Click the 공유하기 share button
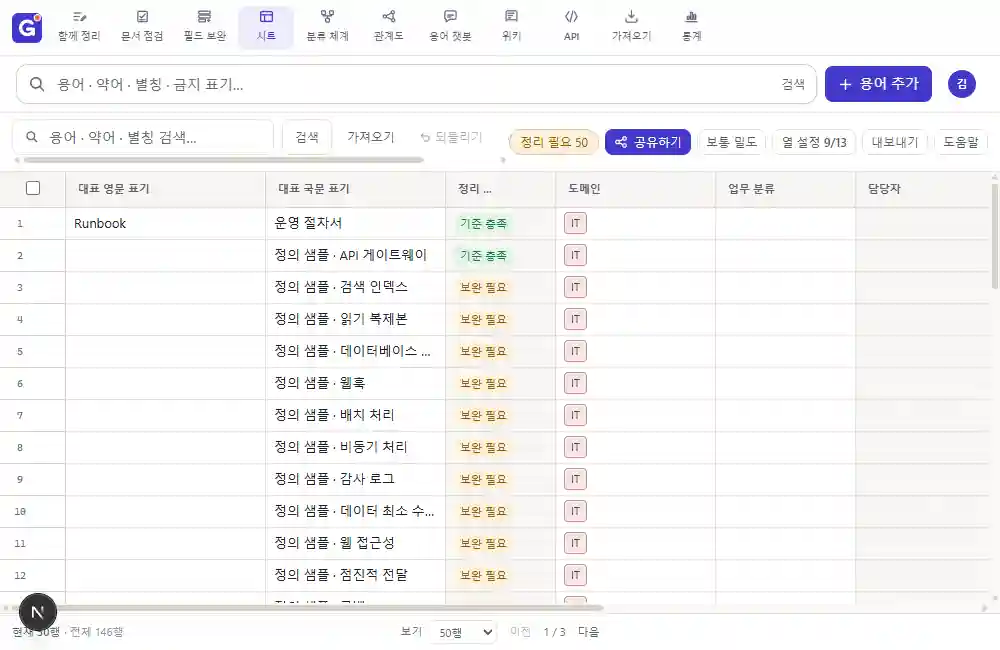The width and height of the screenshot is (1000, 650). tap(648, 142)
